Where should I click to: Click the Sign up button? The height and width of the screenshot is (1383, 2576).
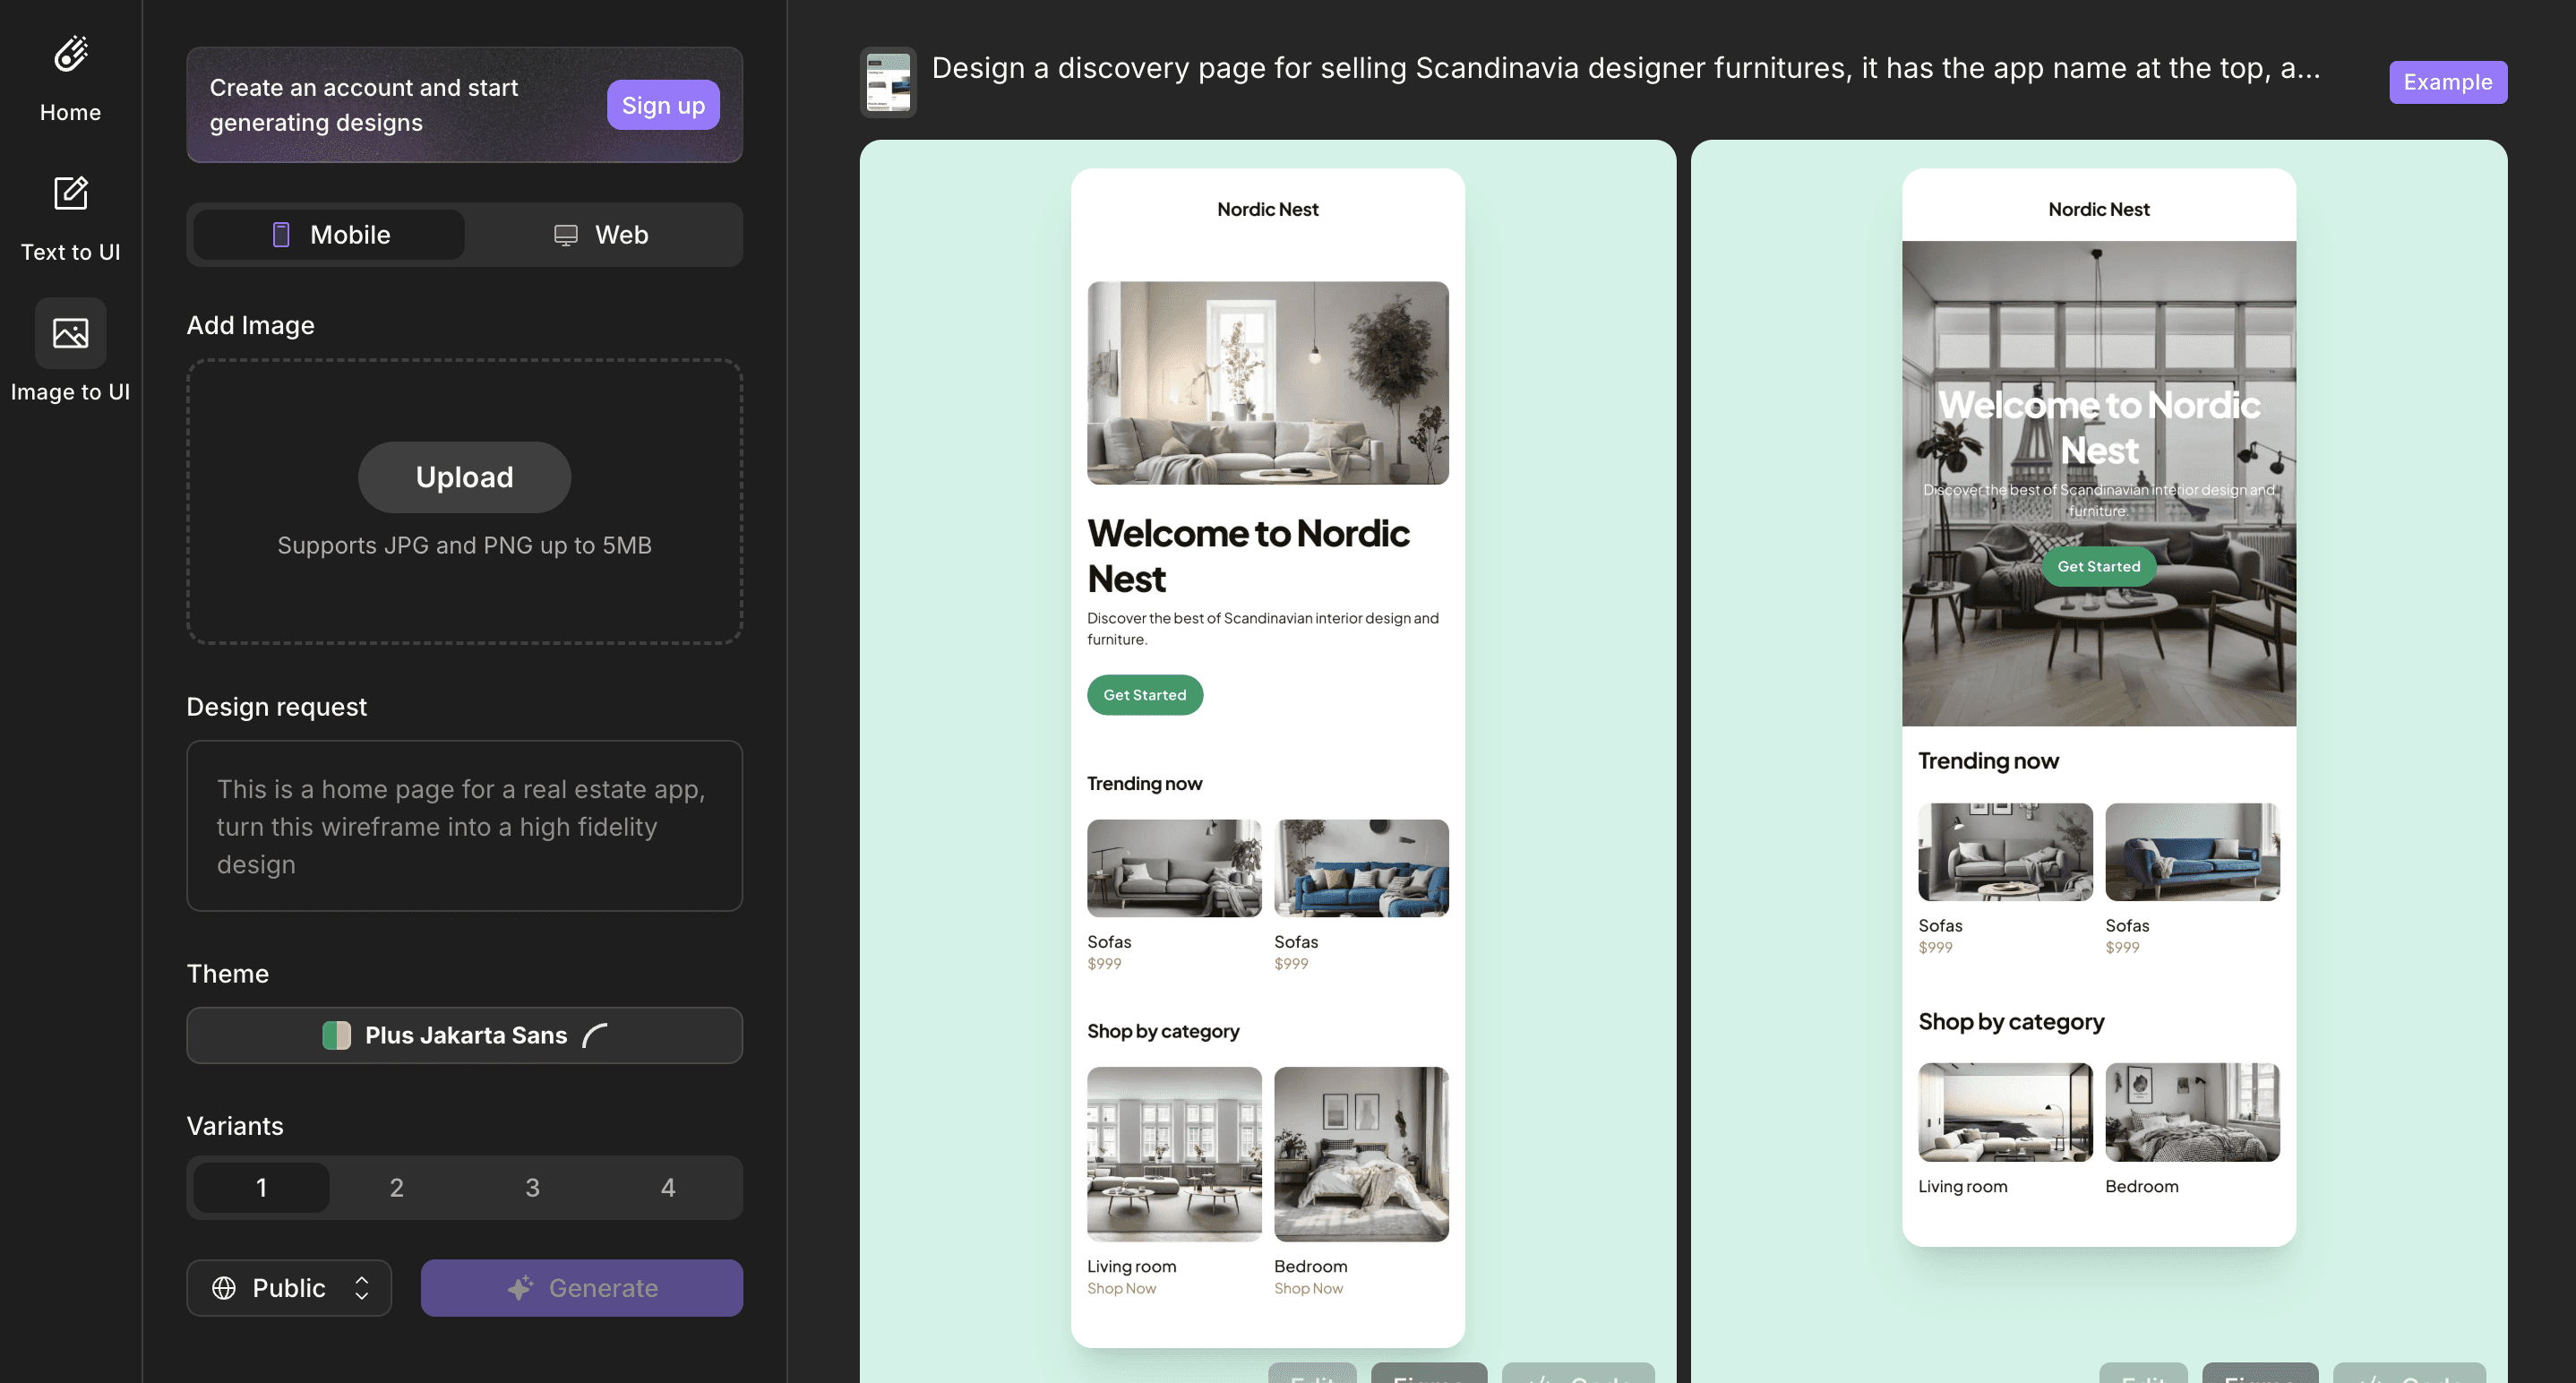click(x=663, y=105)
